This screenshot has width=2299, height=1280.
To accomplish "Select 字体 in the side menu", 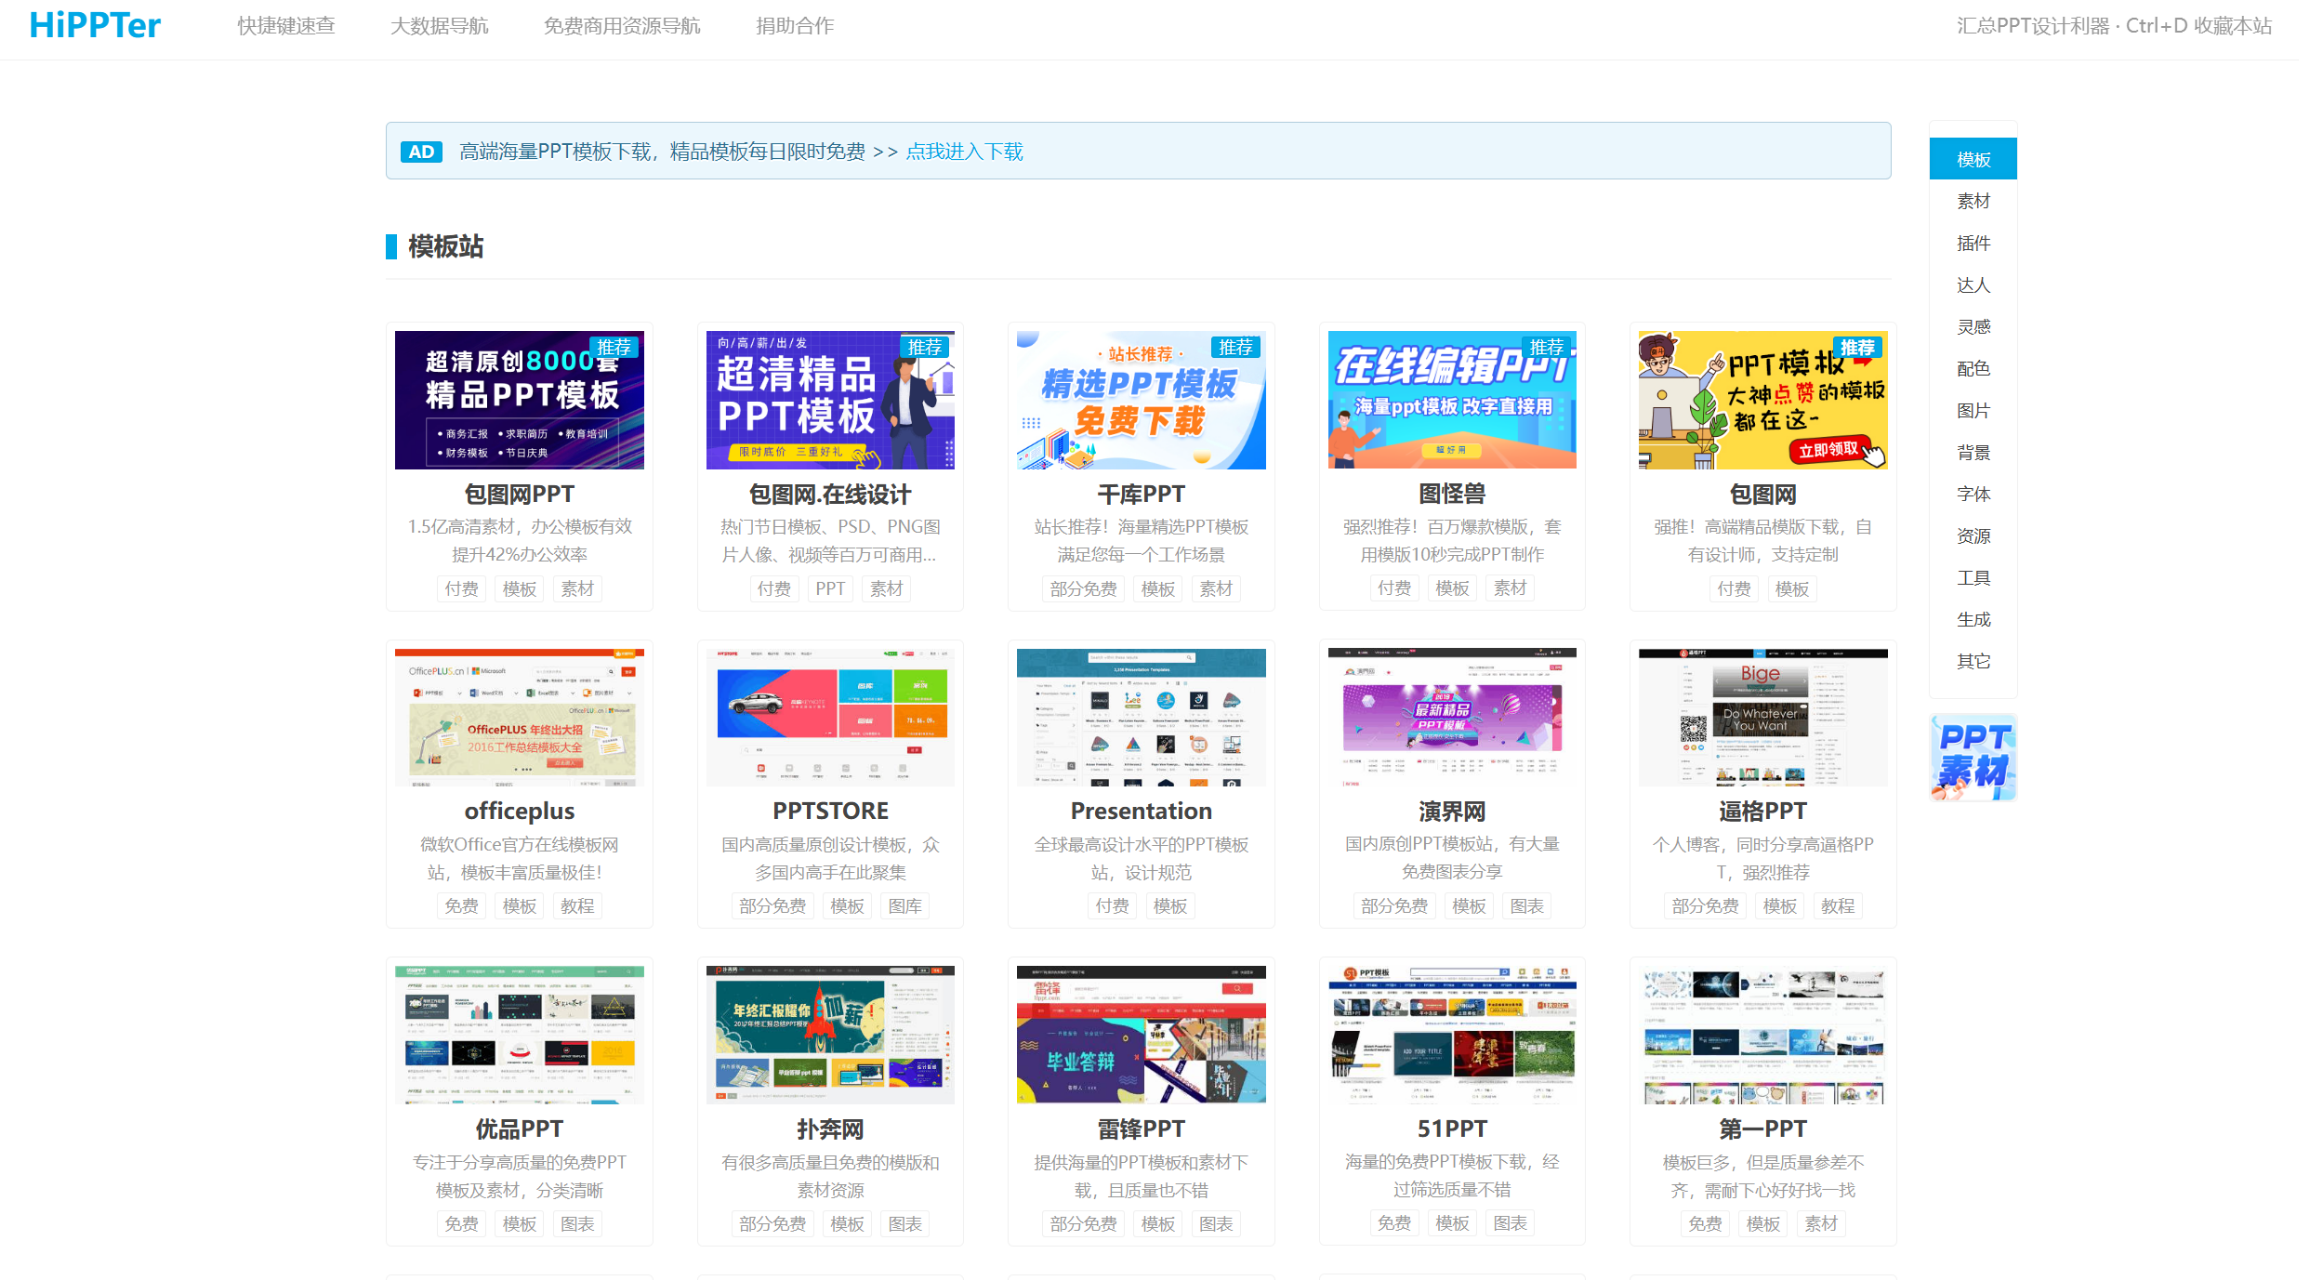I will click(1972, 494).
